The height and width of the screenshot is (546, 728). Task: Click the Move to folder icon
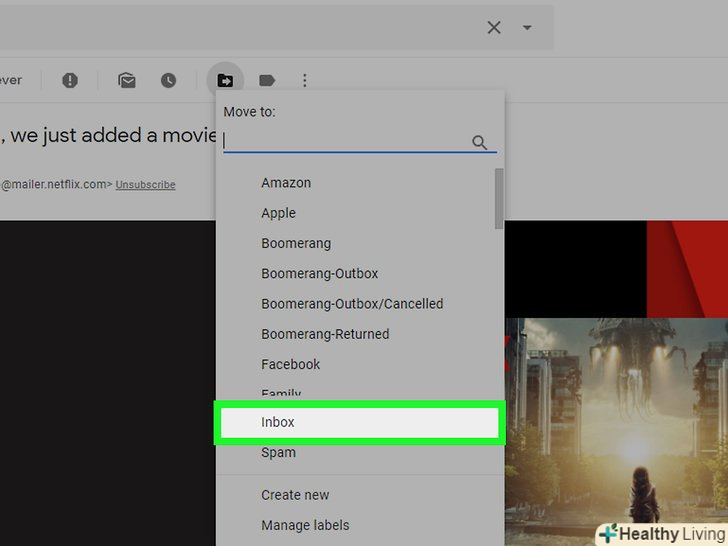coord(226,80)
